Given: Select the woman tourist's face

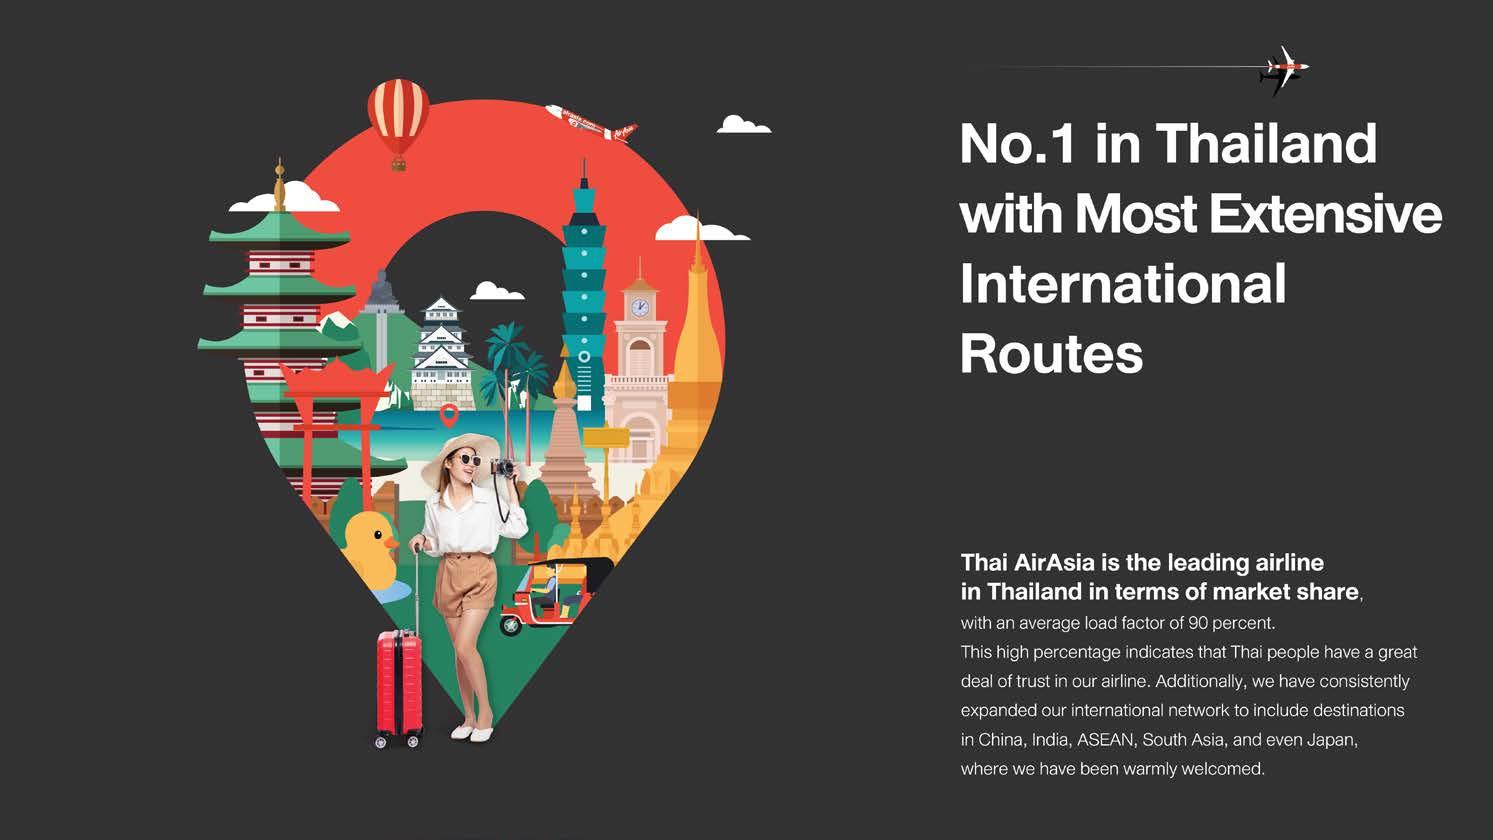Looking at the screenshot, I should (466, 464).
